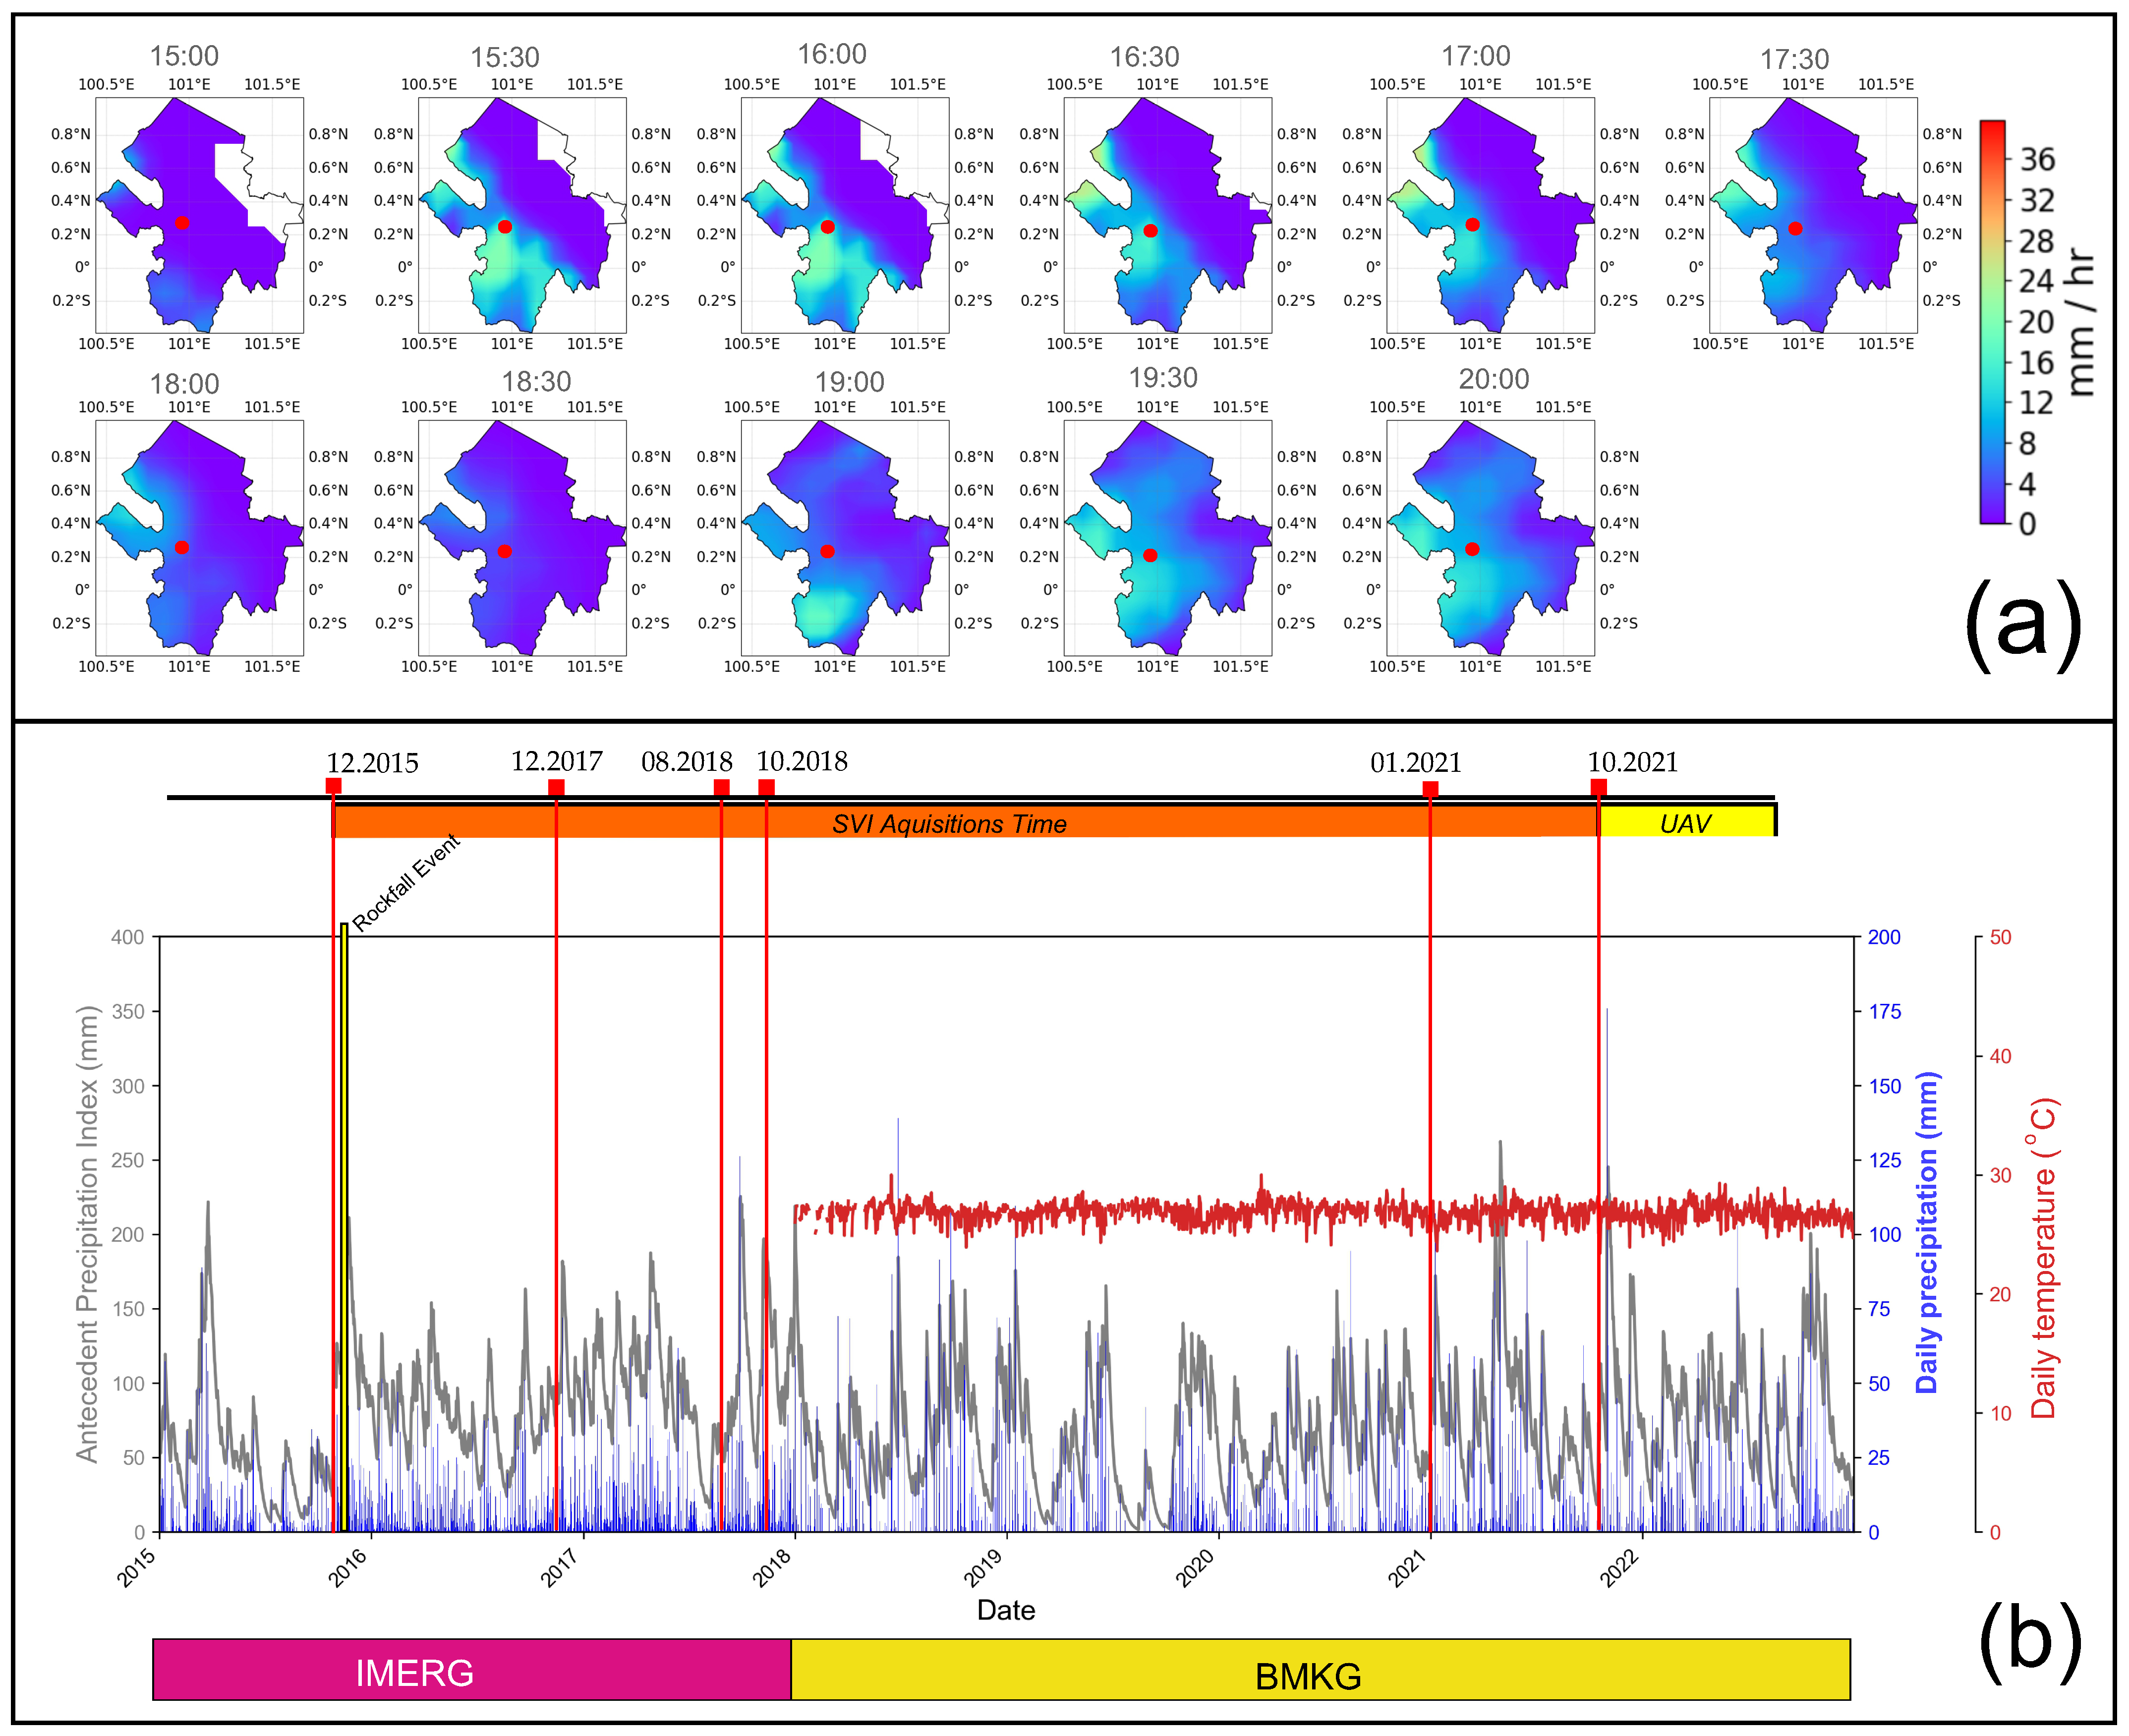Click the 16:00 rainfall map panel

[x=845, y=215]
